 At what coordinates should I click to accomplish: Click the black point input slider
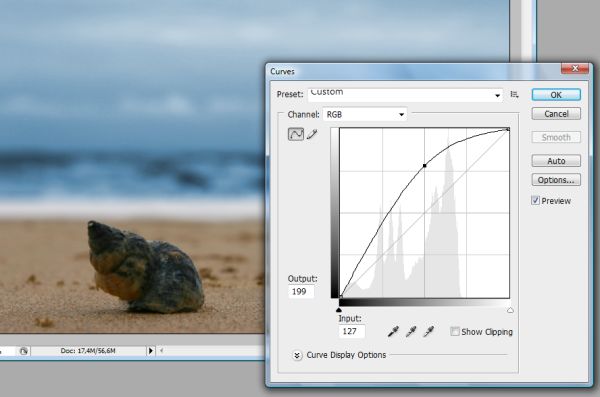coord(339,310)
